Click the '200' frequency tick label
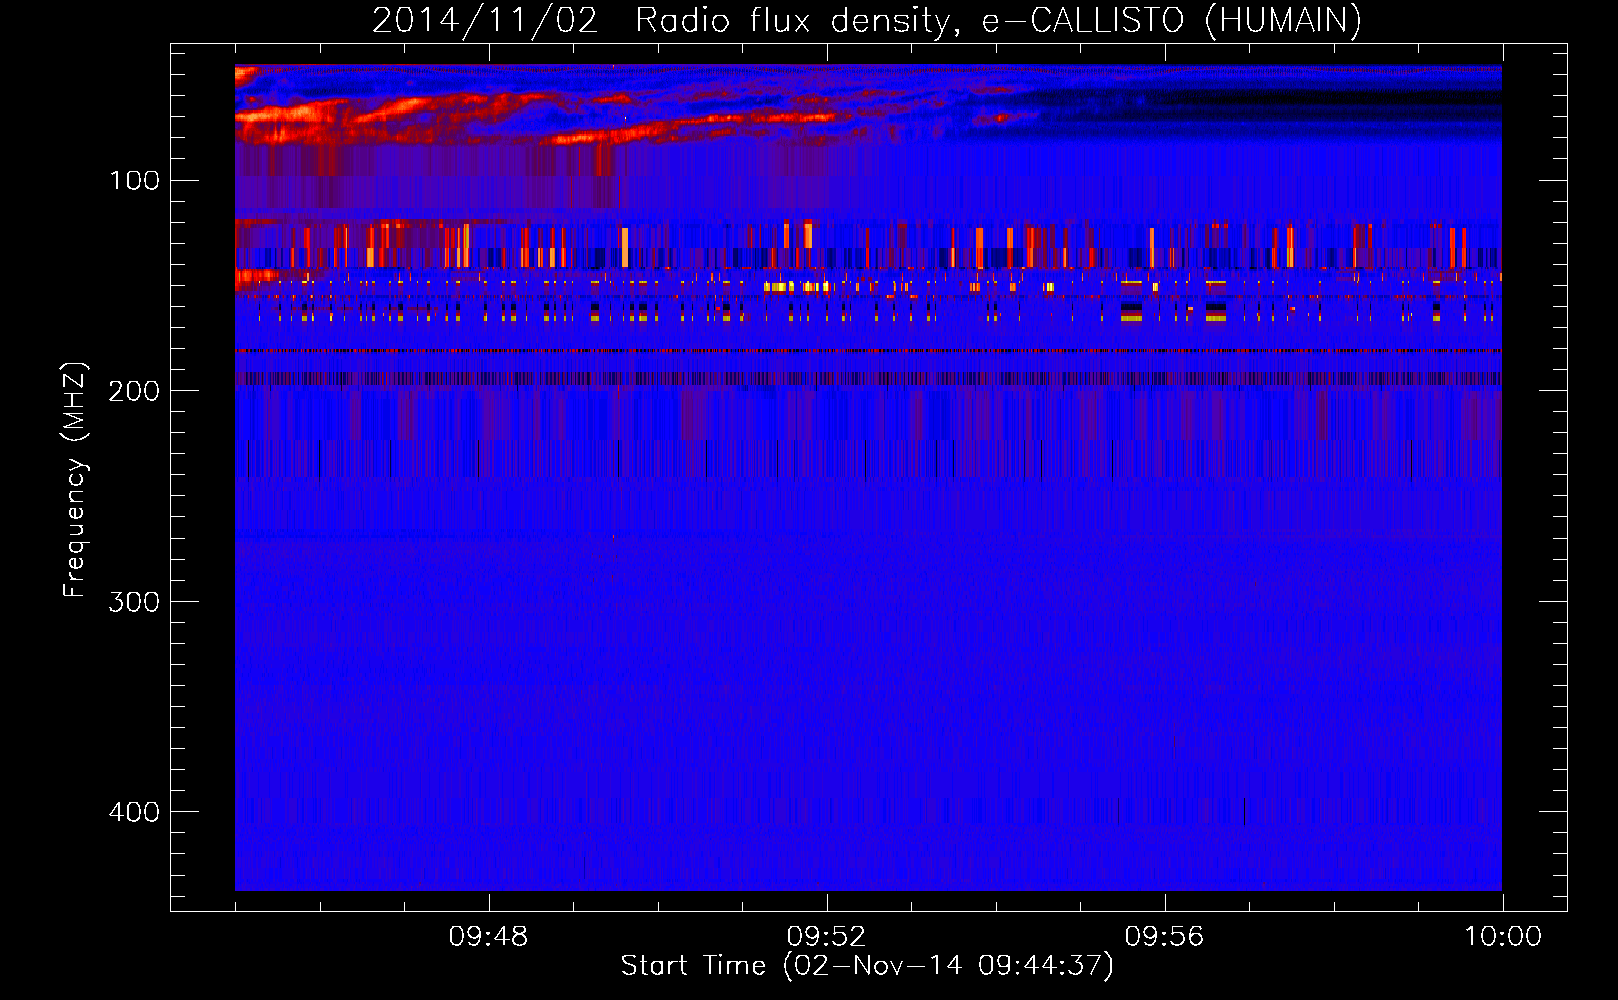The width and height of the screenshot is (1618, 1000). click(134, 391)
